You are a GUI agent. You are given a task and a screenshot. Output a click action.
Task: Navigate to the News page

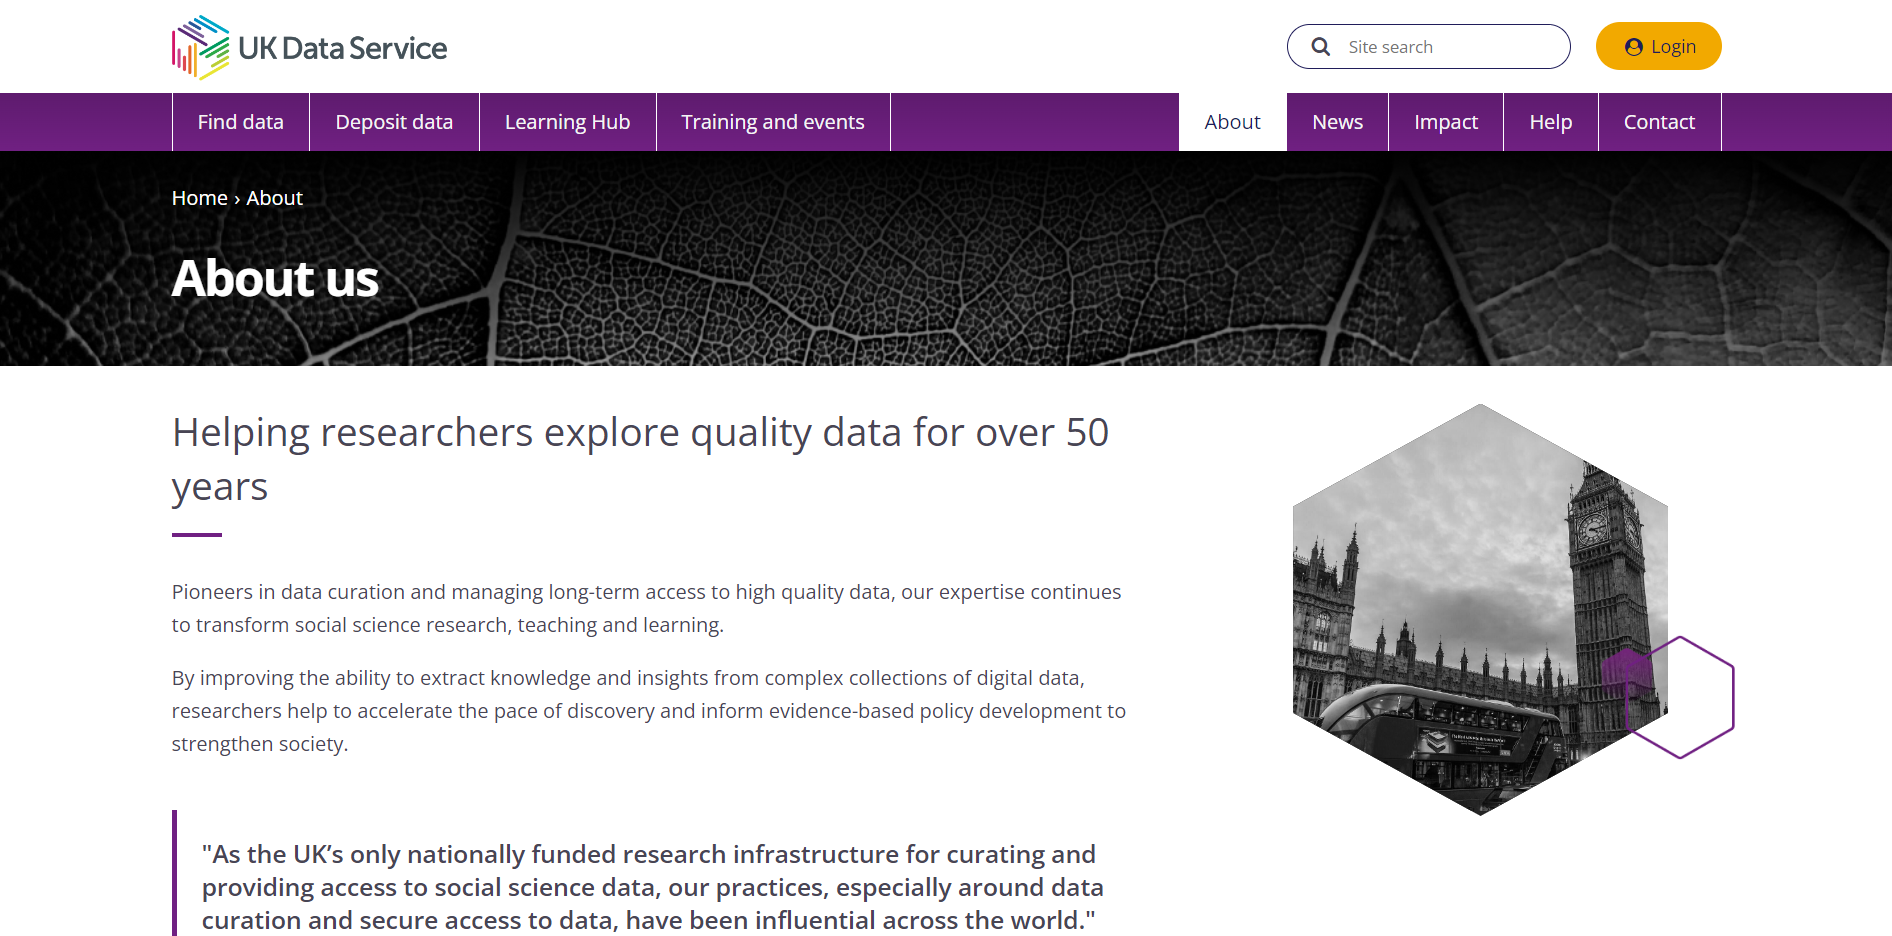[1337, 122]
